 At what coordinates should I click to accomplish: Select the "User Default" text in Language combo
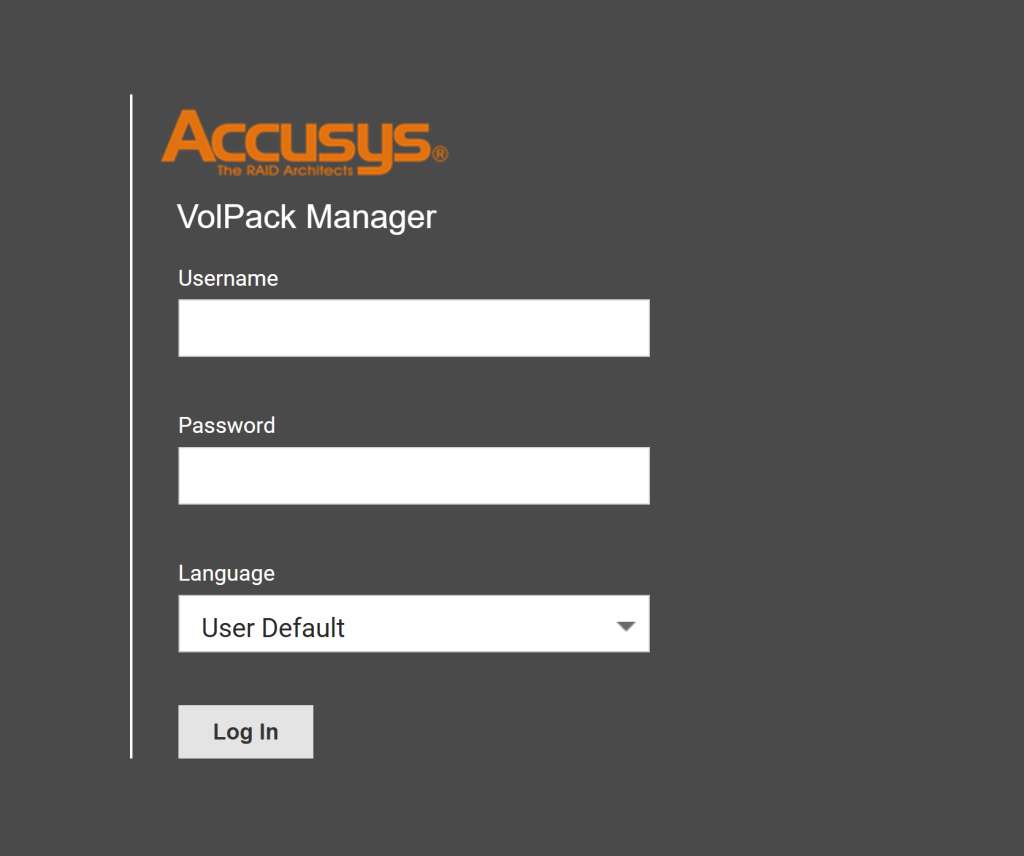click(x=273, y=627)
